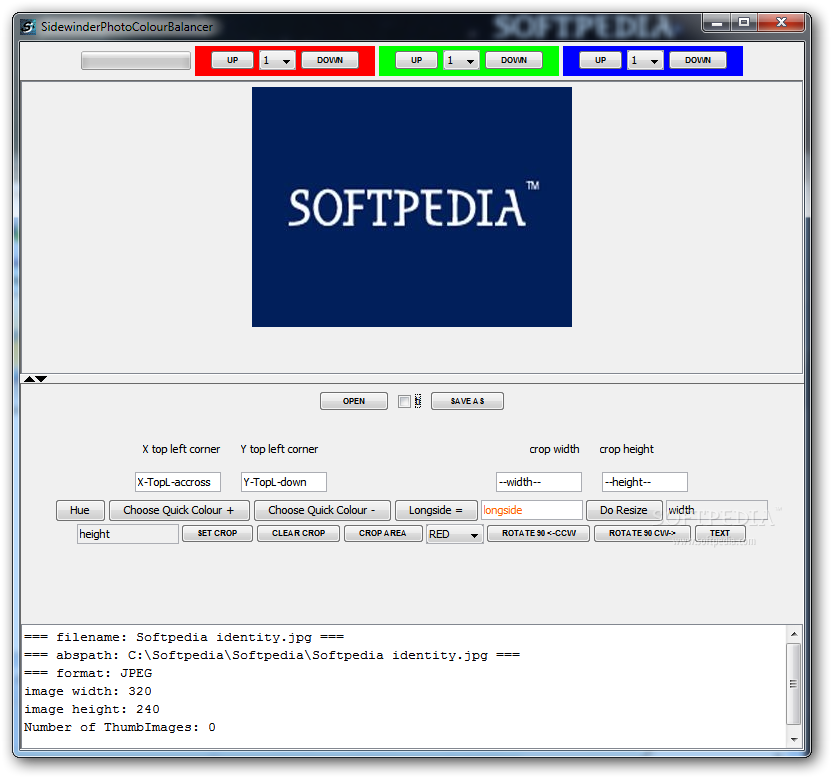
Task: Click the --width-- crop input field
Action: pos(539,482)
